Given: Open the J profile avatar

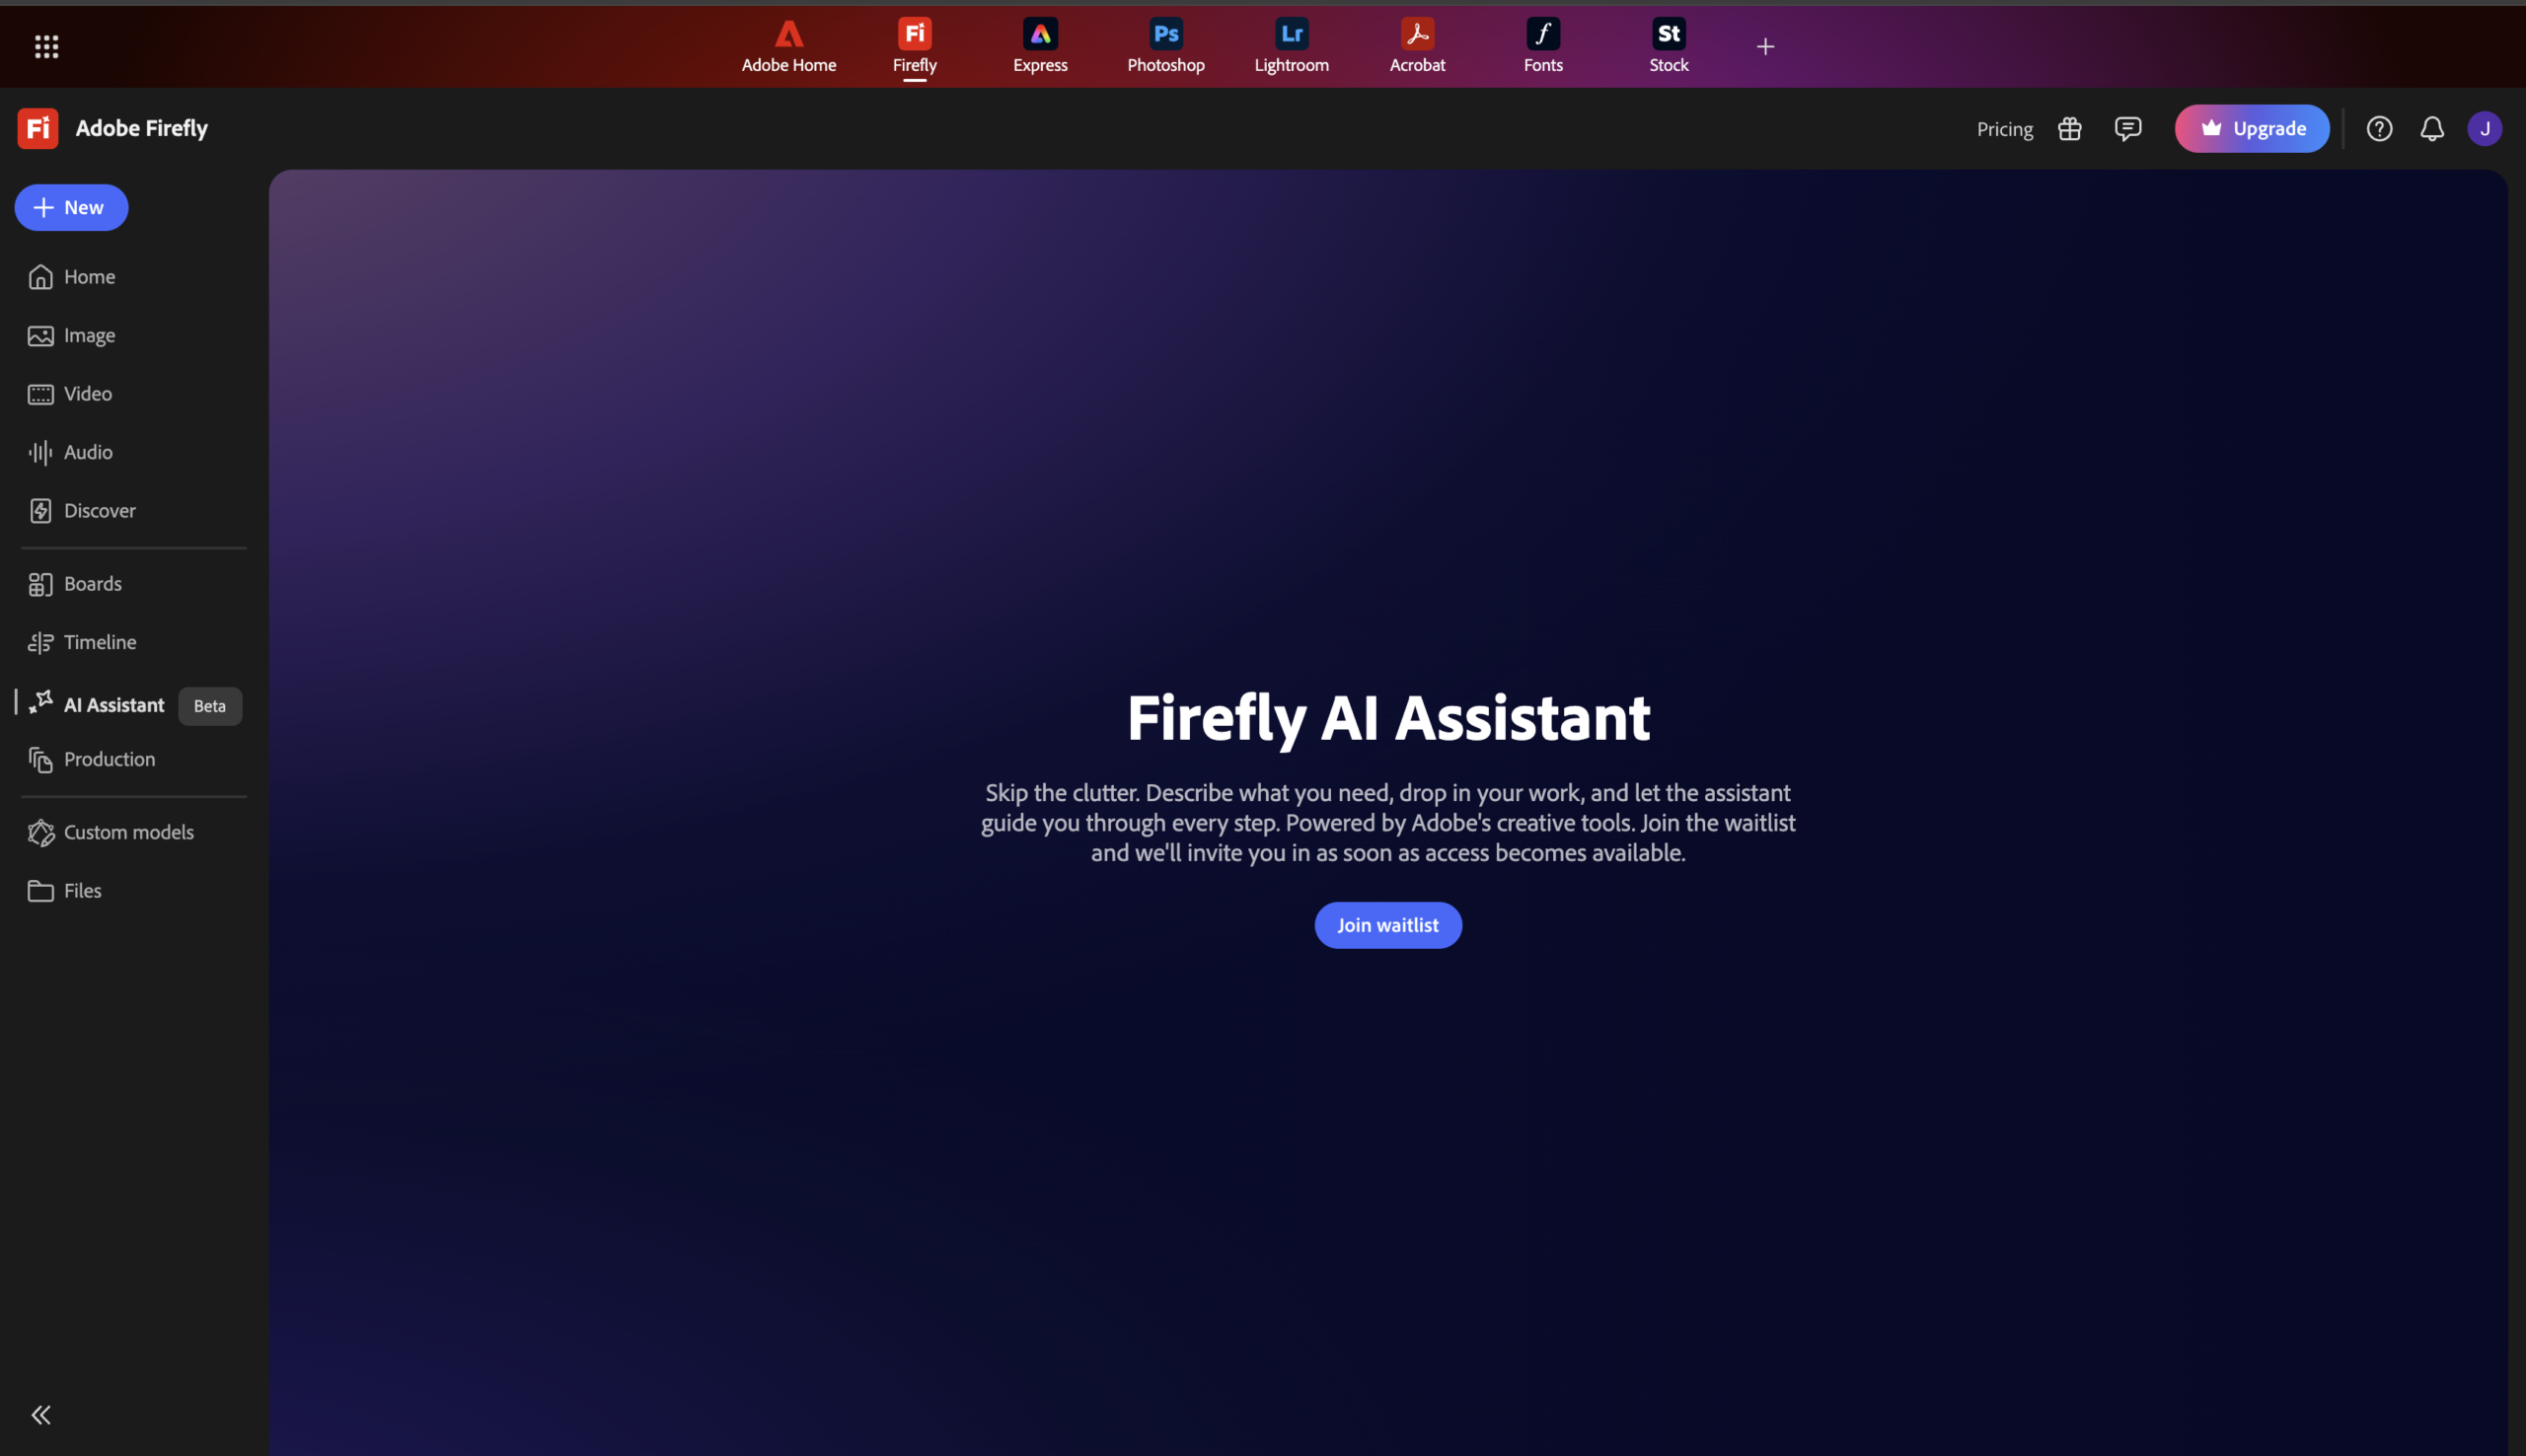Looking at the screenshot, I should point(2483,129).
